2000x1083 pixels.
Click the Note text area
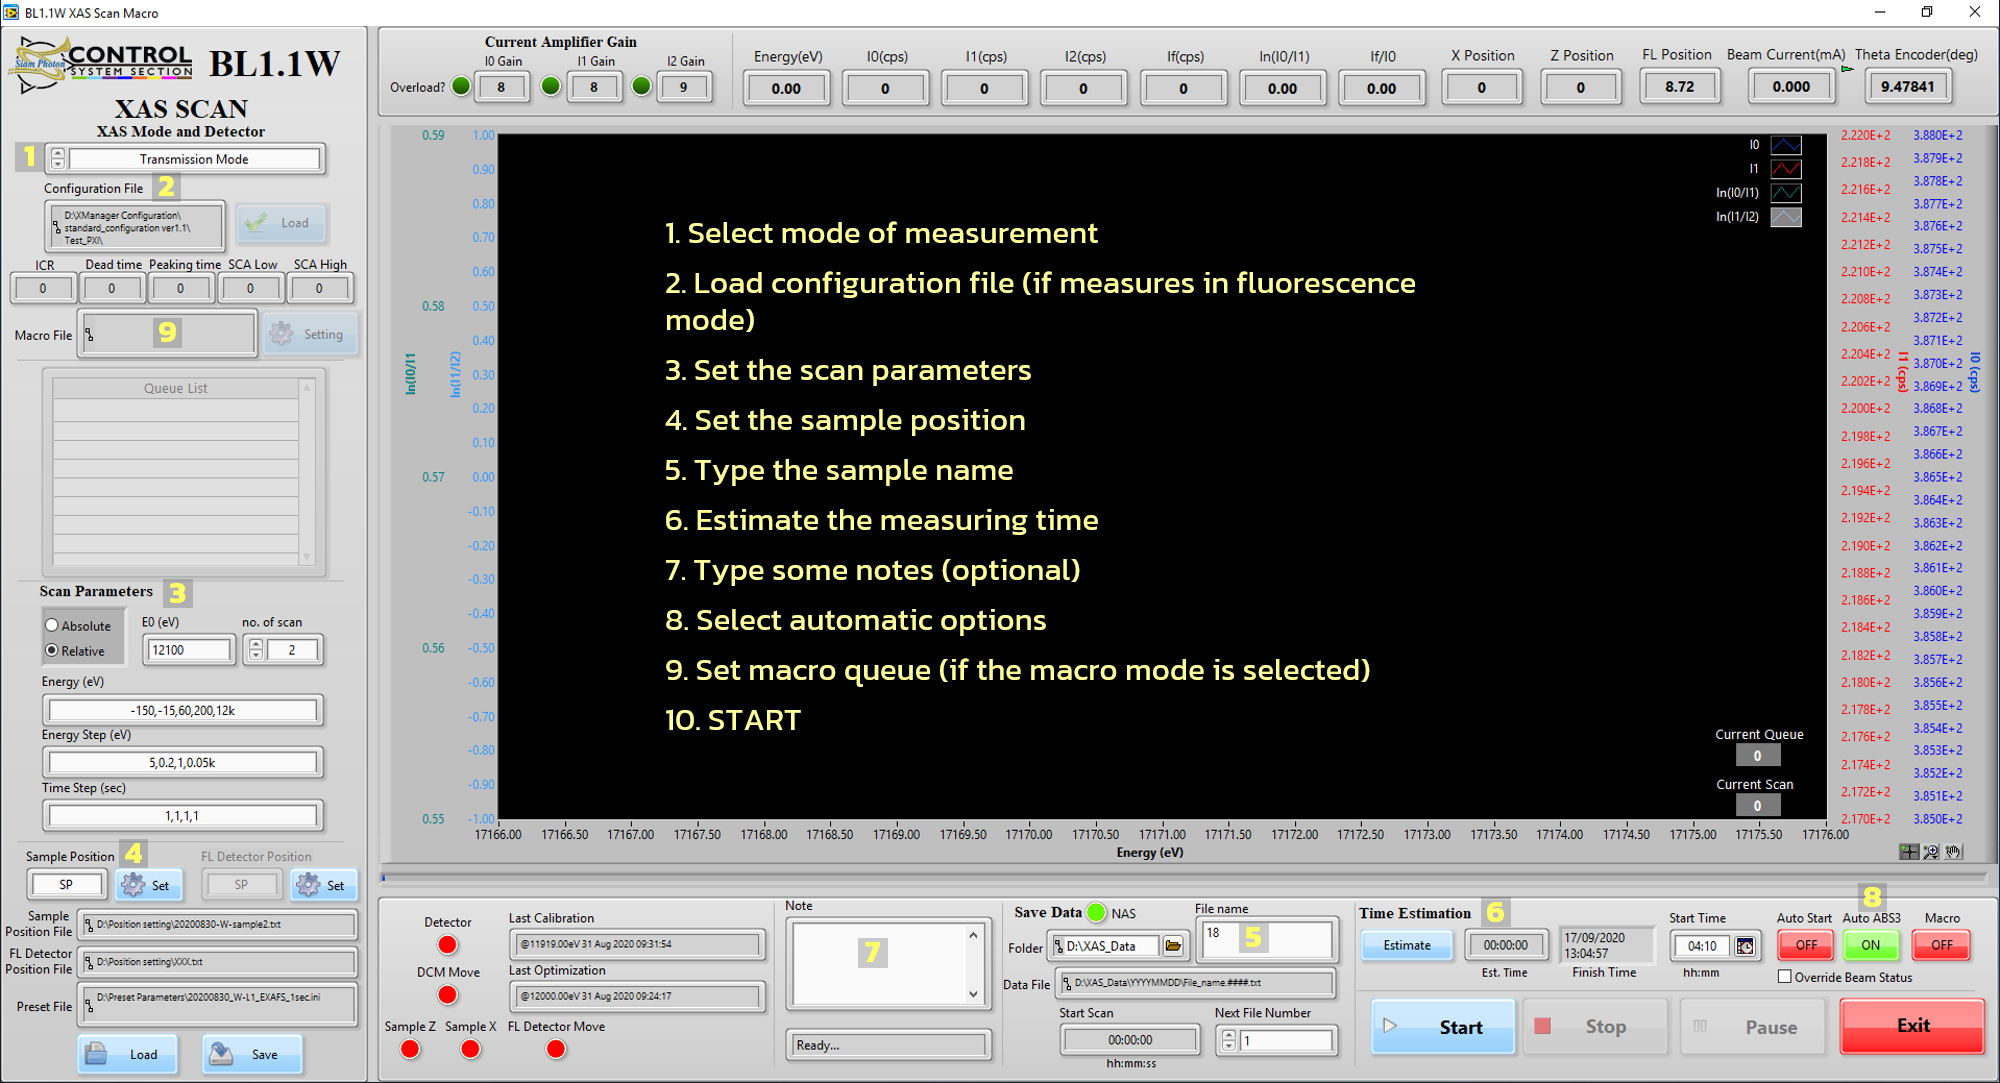(879, 965)
